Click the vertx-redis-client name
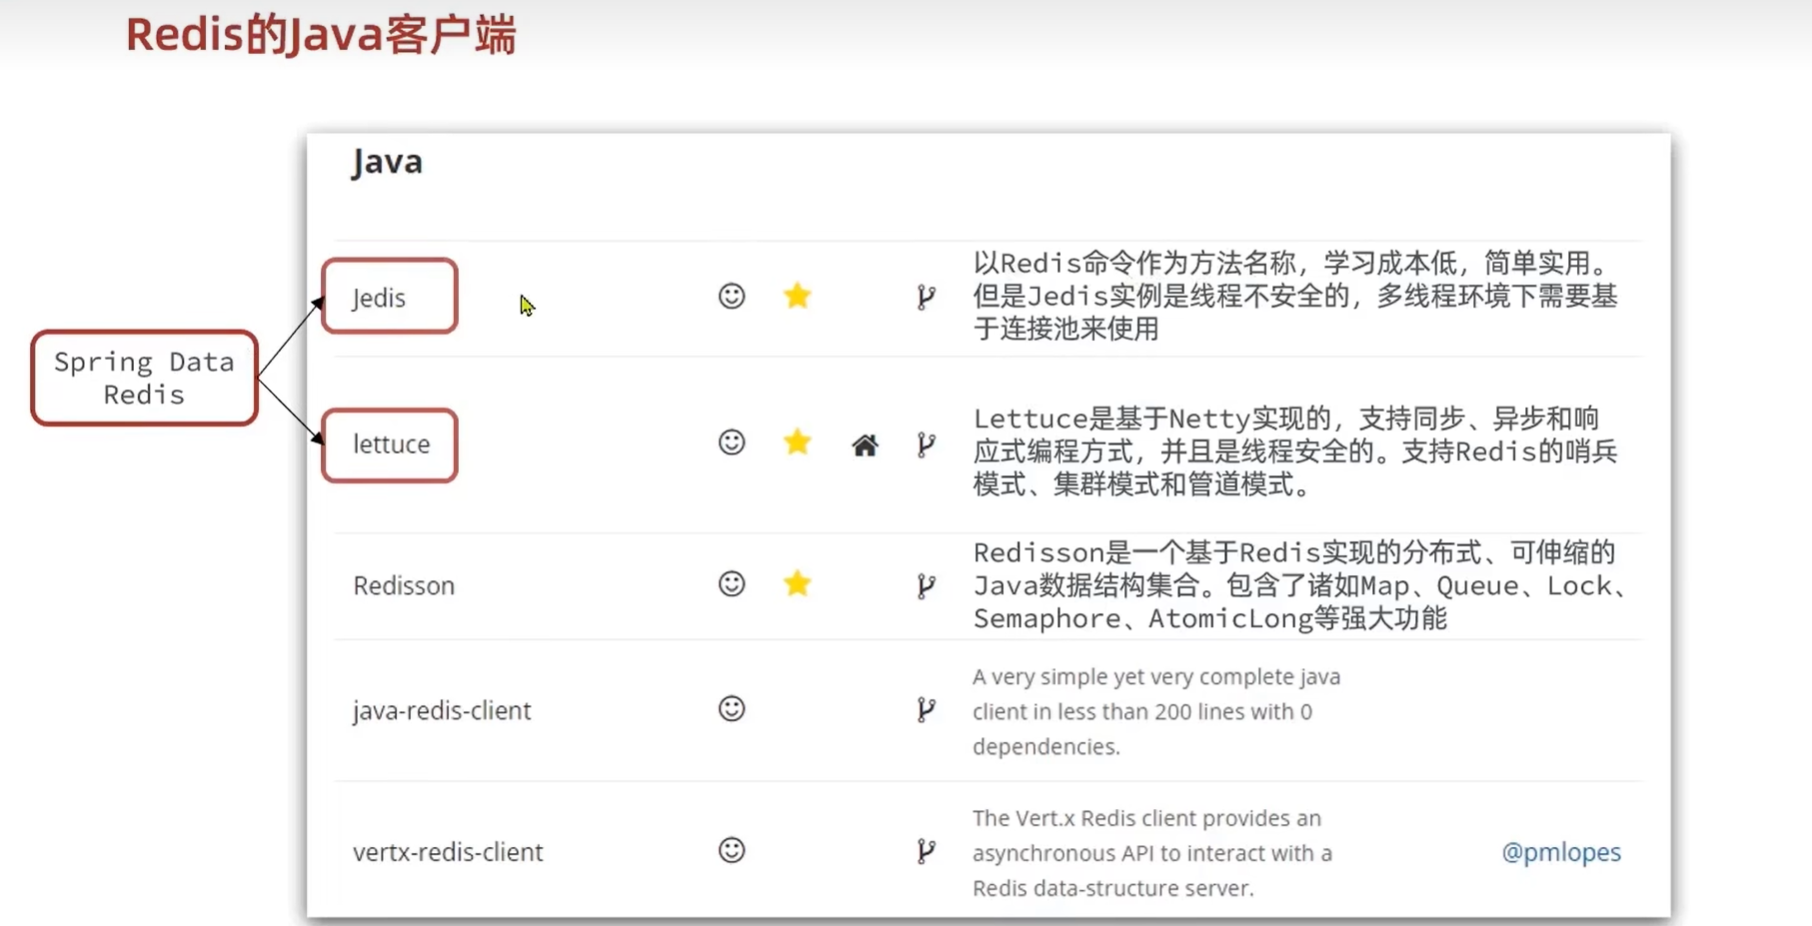1812x926 pixels. [448, 852]
